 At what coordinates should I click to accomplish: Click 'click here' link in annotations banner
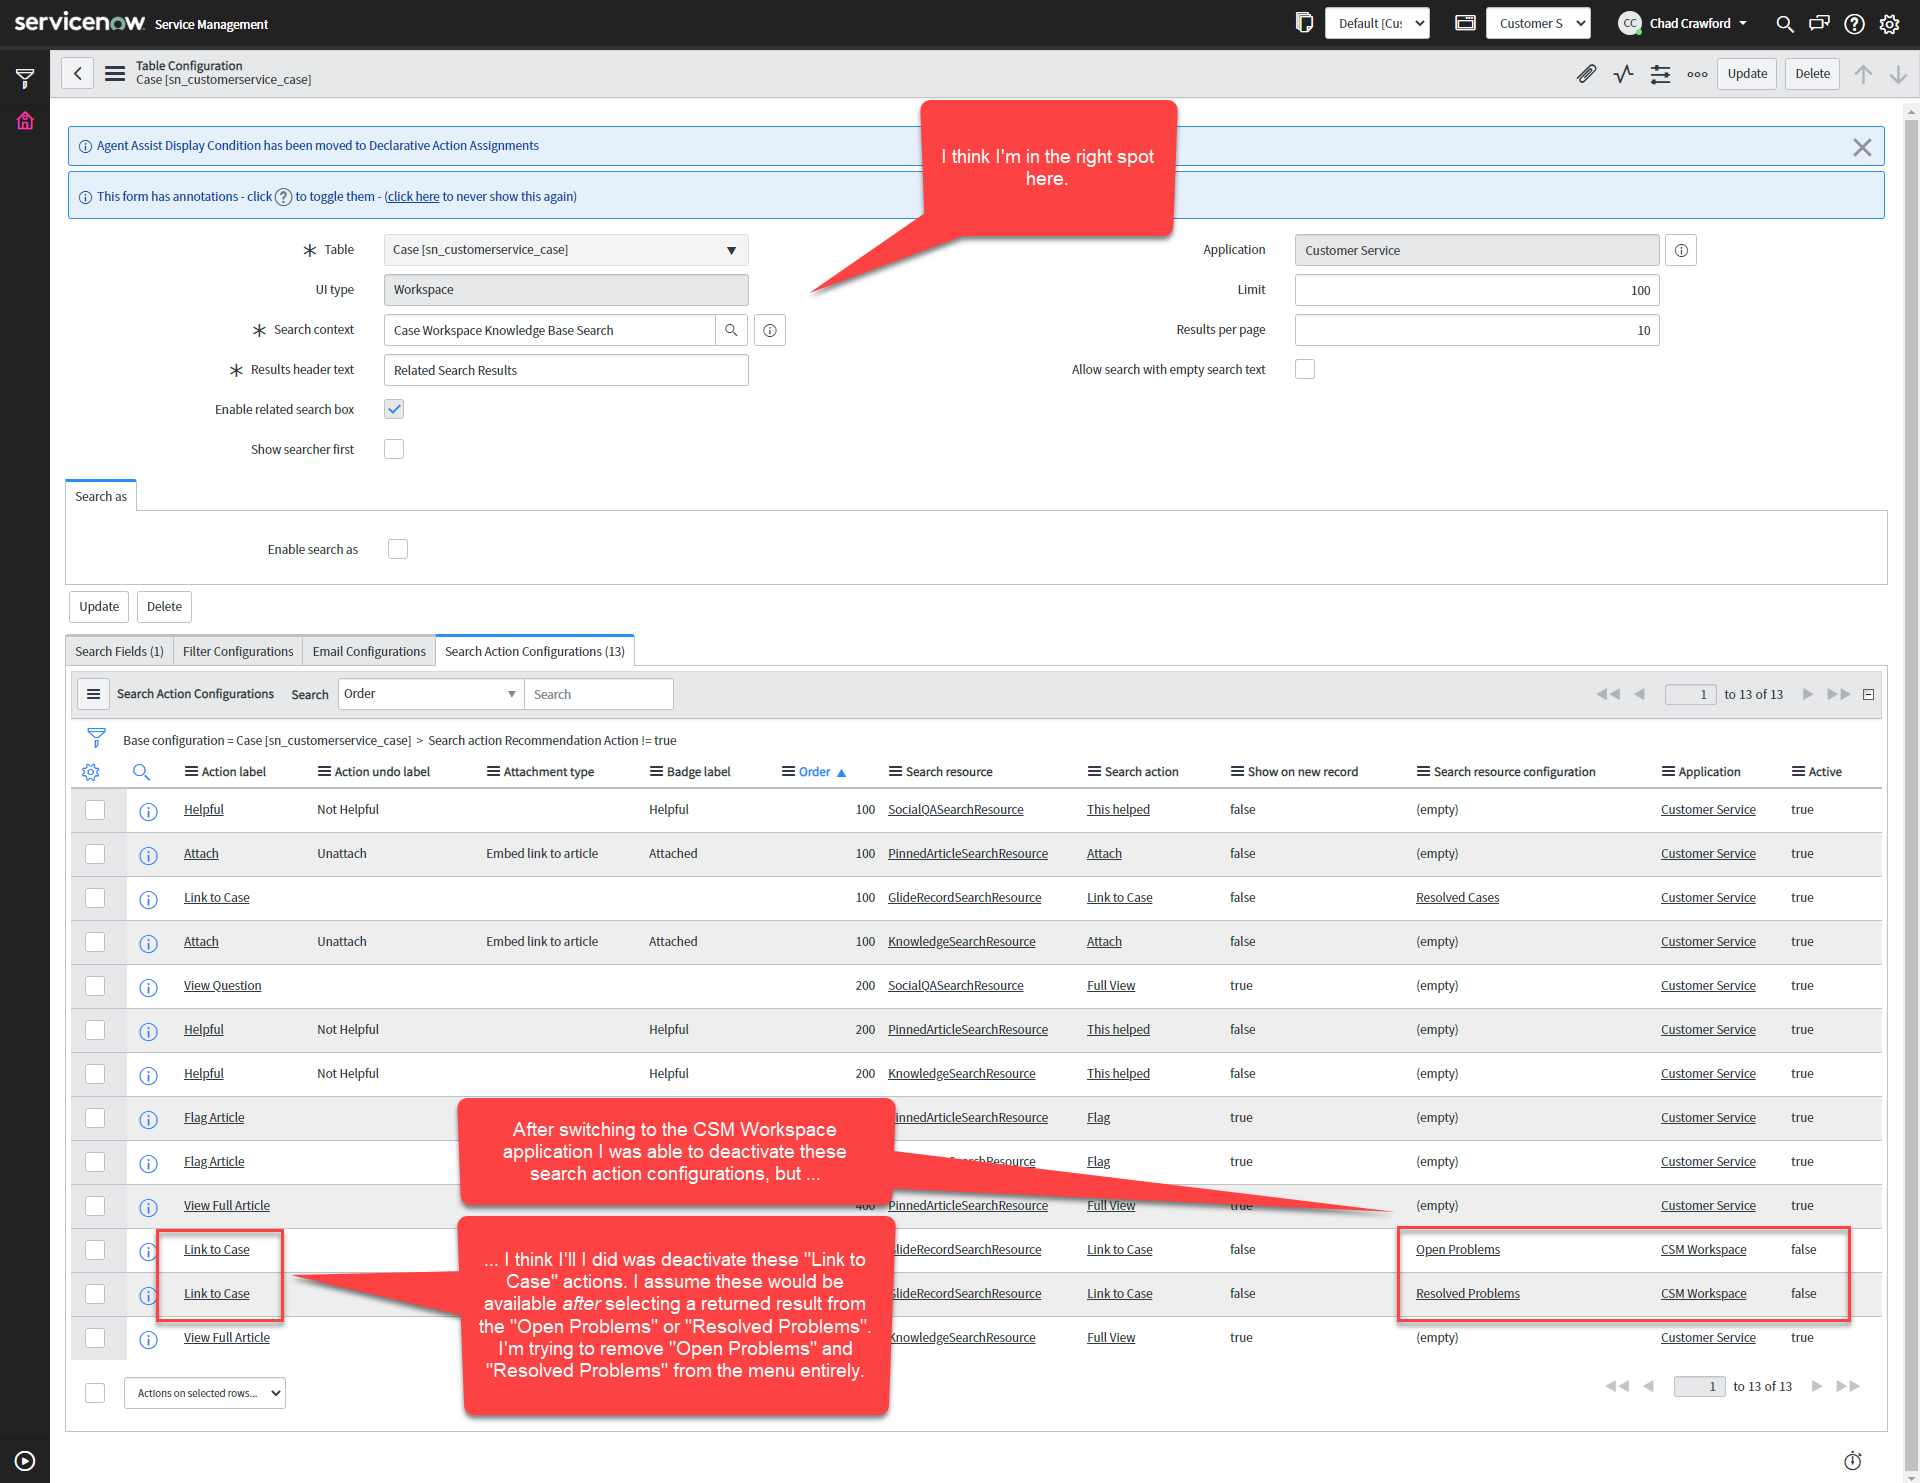coord(413,197)
